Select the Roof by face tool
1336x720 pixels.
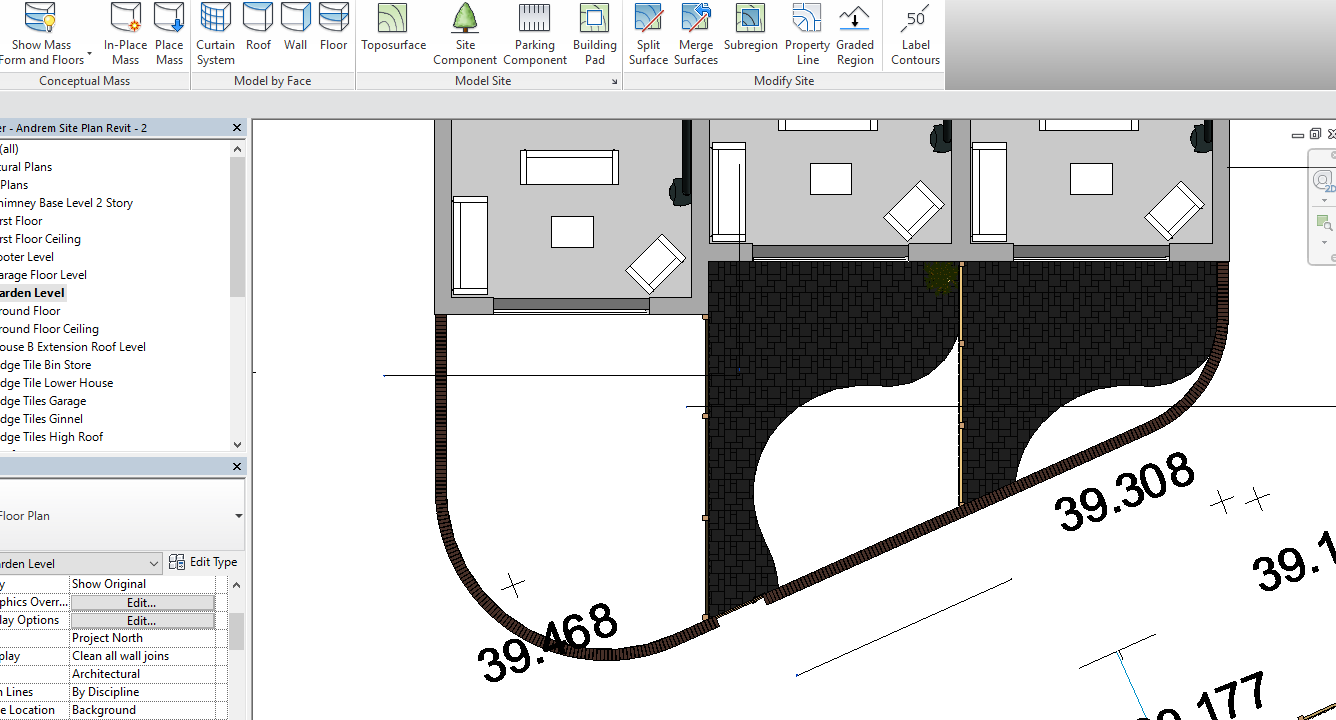click(258, 28)
